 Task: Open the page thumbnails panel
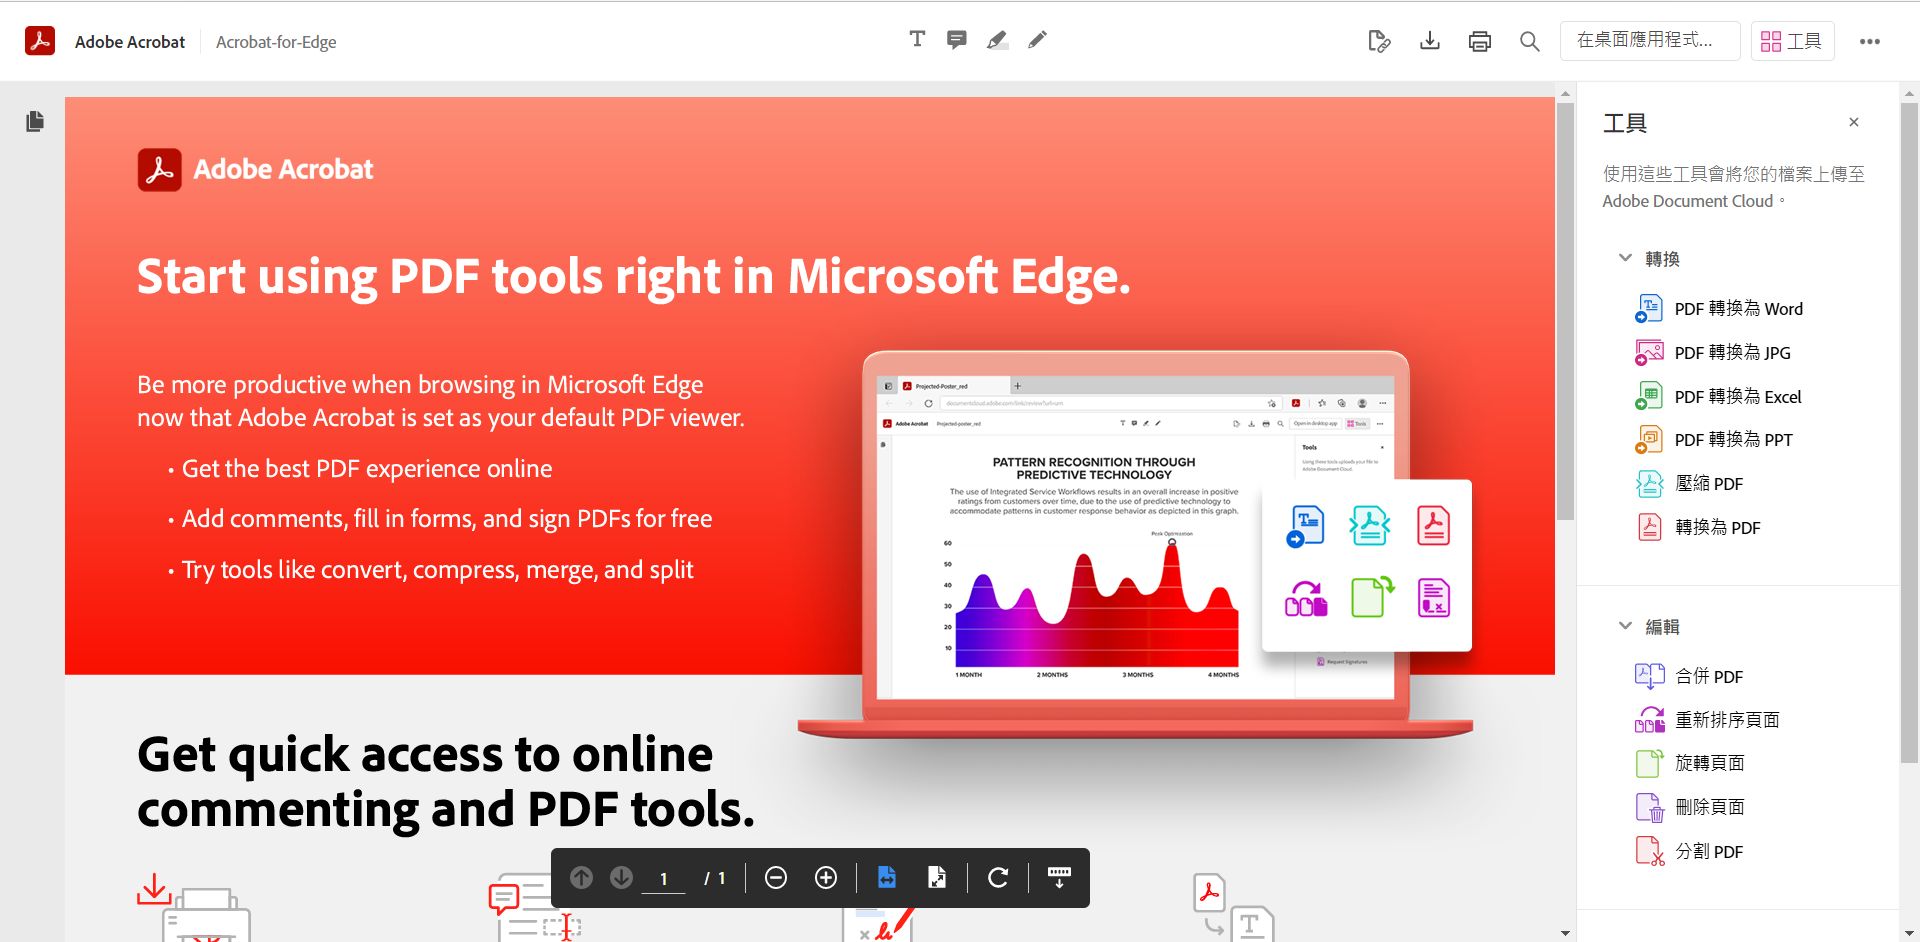35,121
